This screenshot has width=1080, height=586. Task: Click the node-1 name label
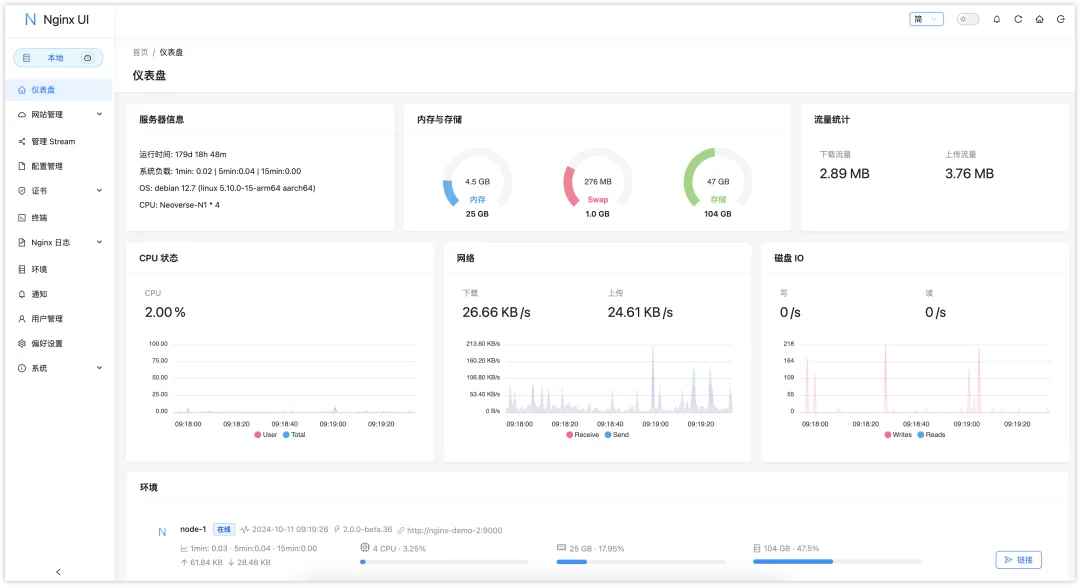(193, 529)
